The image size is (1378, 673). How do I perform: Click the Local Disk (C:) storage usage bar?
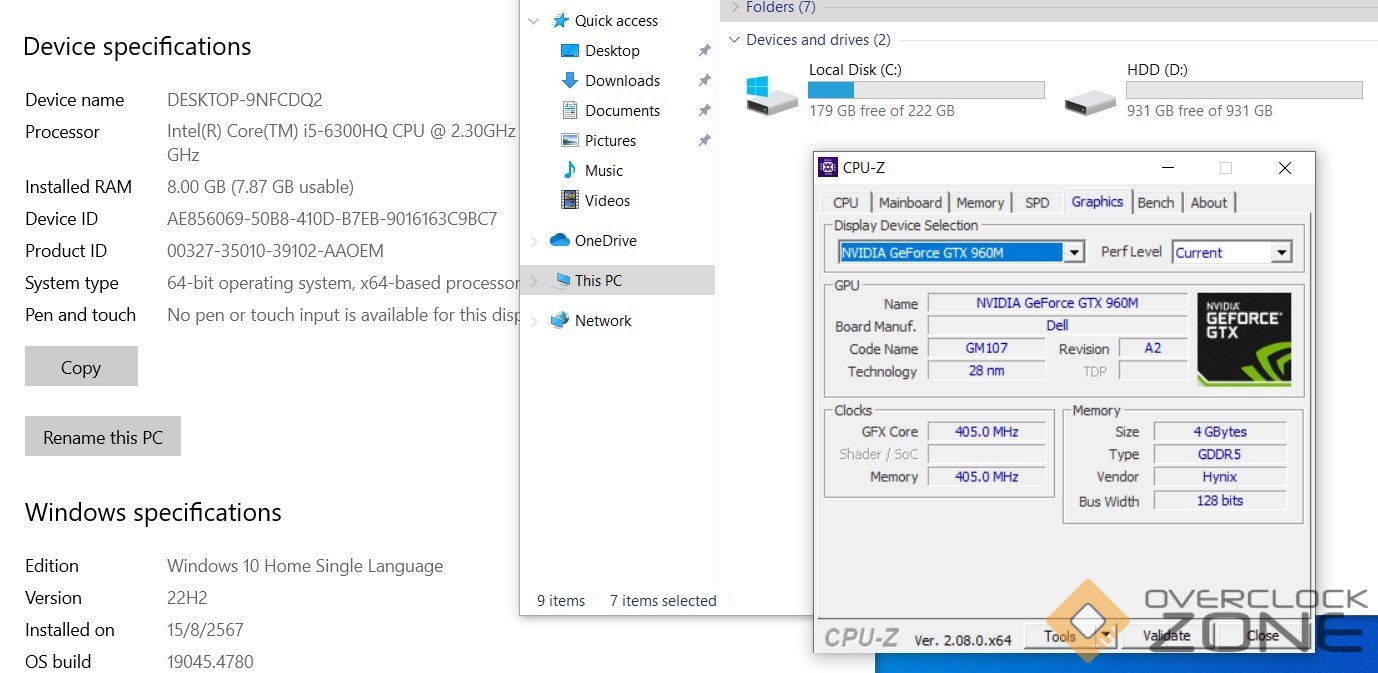click(x=926, y=90)
